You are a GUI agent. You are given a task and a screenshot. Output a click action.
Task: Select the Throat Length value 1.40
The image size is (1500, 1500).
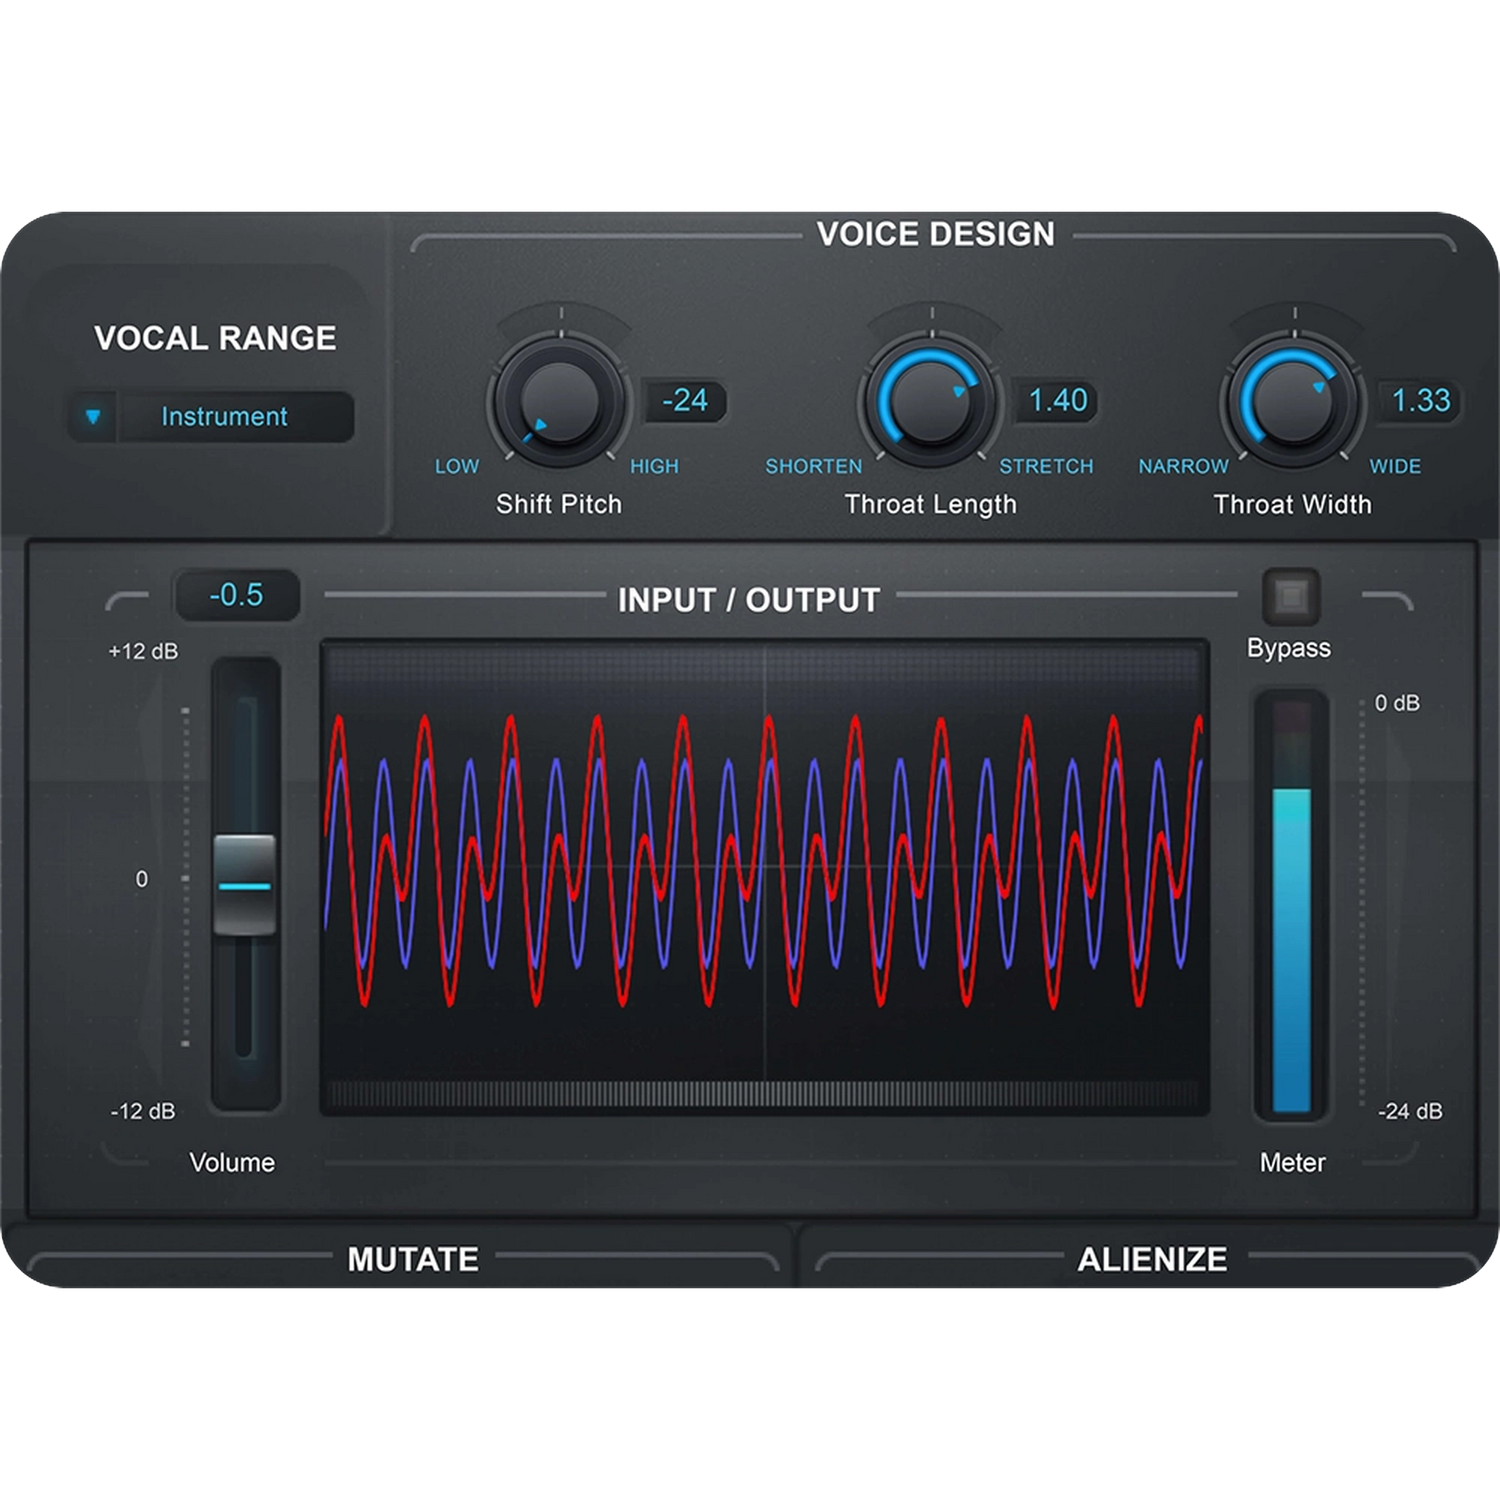(1057, 401)
